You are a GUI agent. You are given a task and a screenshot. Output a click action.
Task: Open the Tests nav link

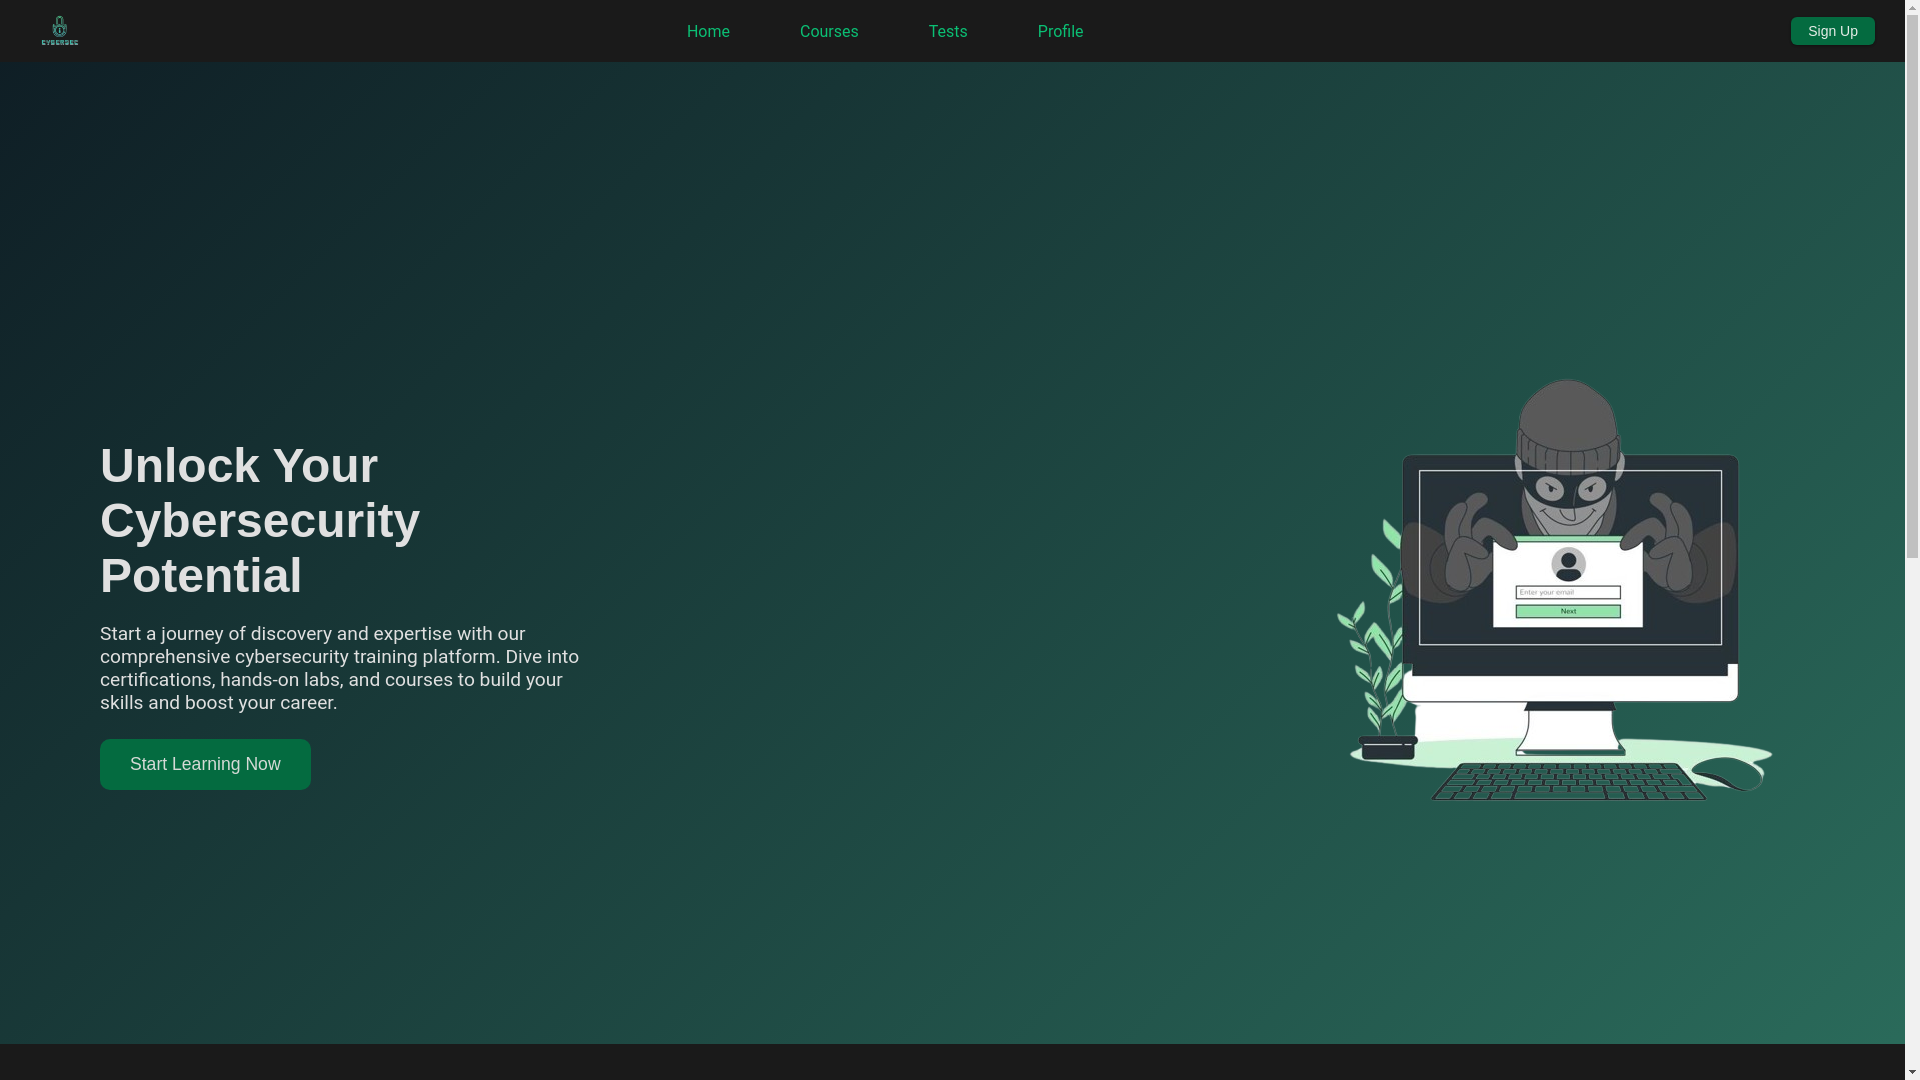coord(947,32)
